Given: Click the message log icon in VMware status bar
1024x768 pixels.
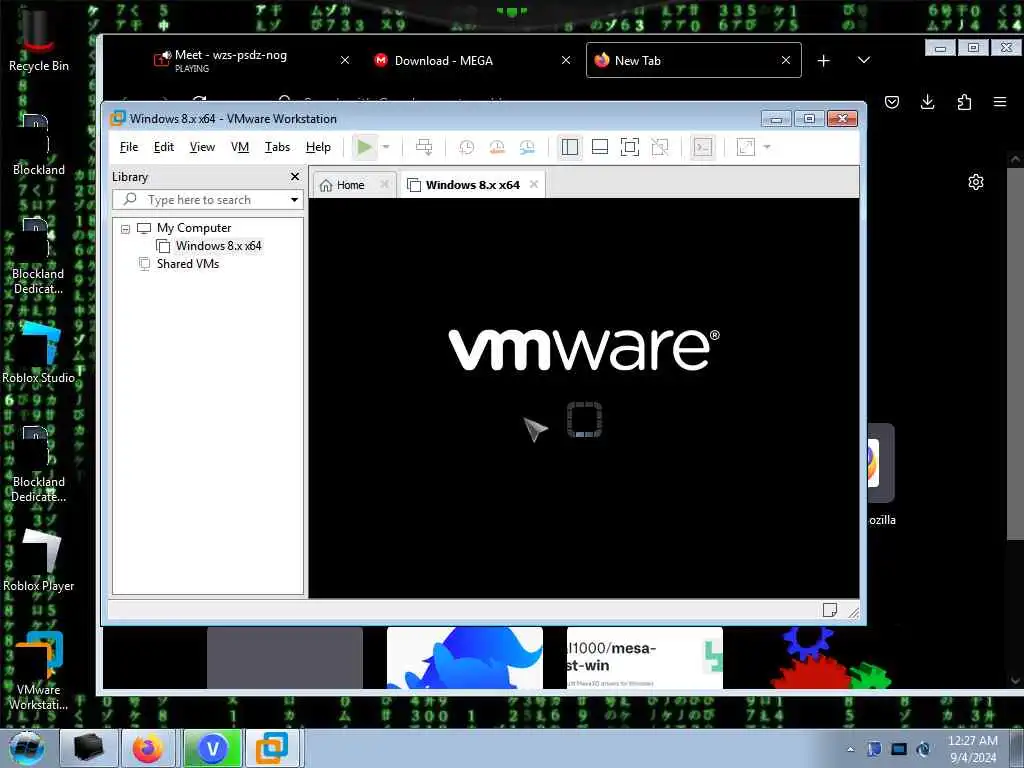Looking at the screenshot, I should coord(829,610).
